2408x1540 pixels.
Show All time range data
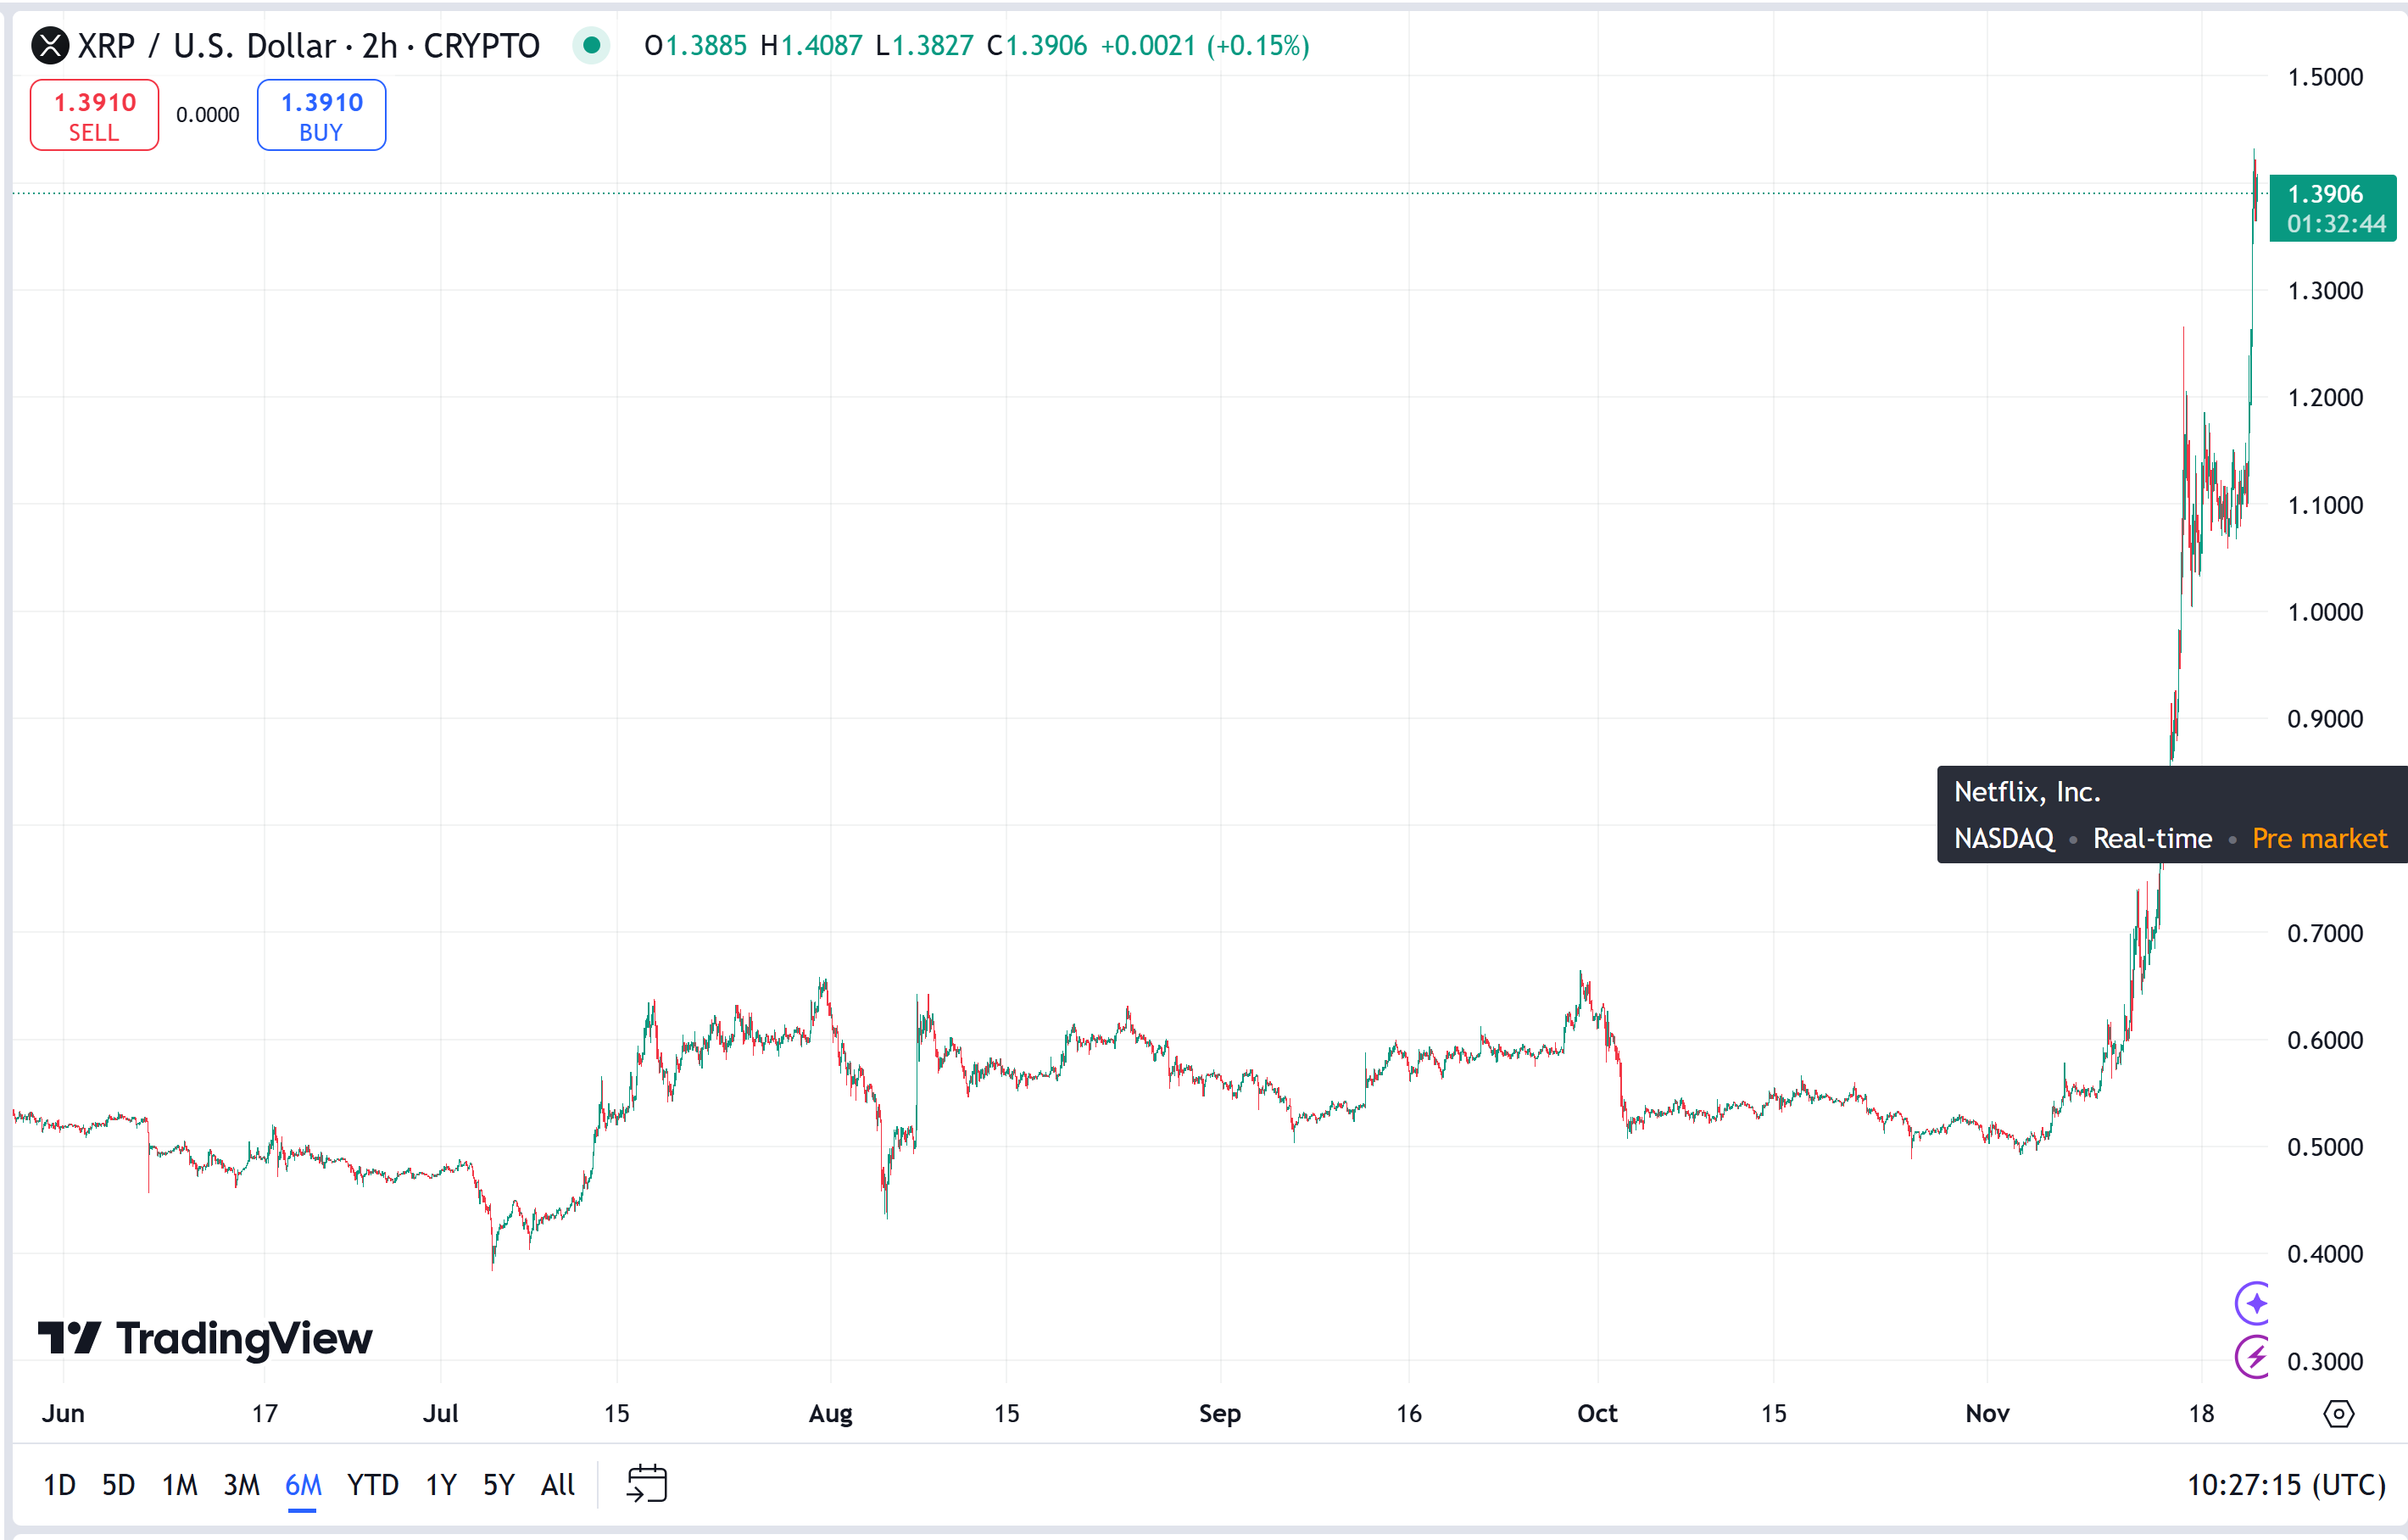click(x=558, y=1485)
